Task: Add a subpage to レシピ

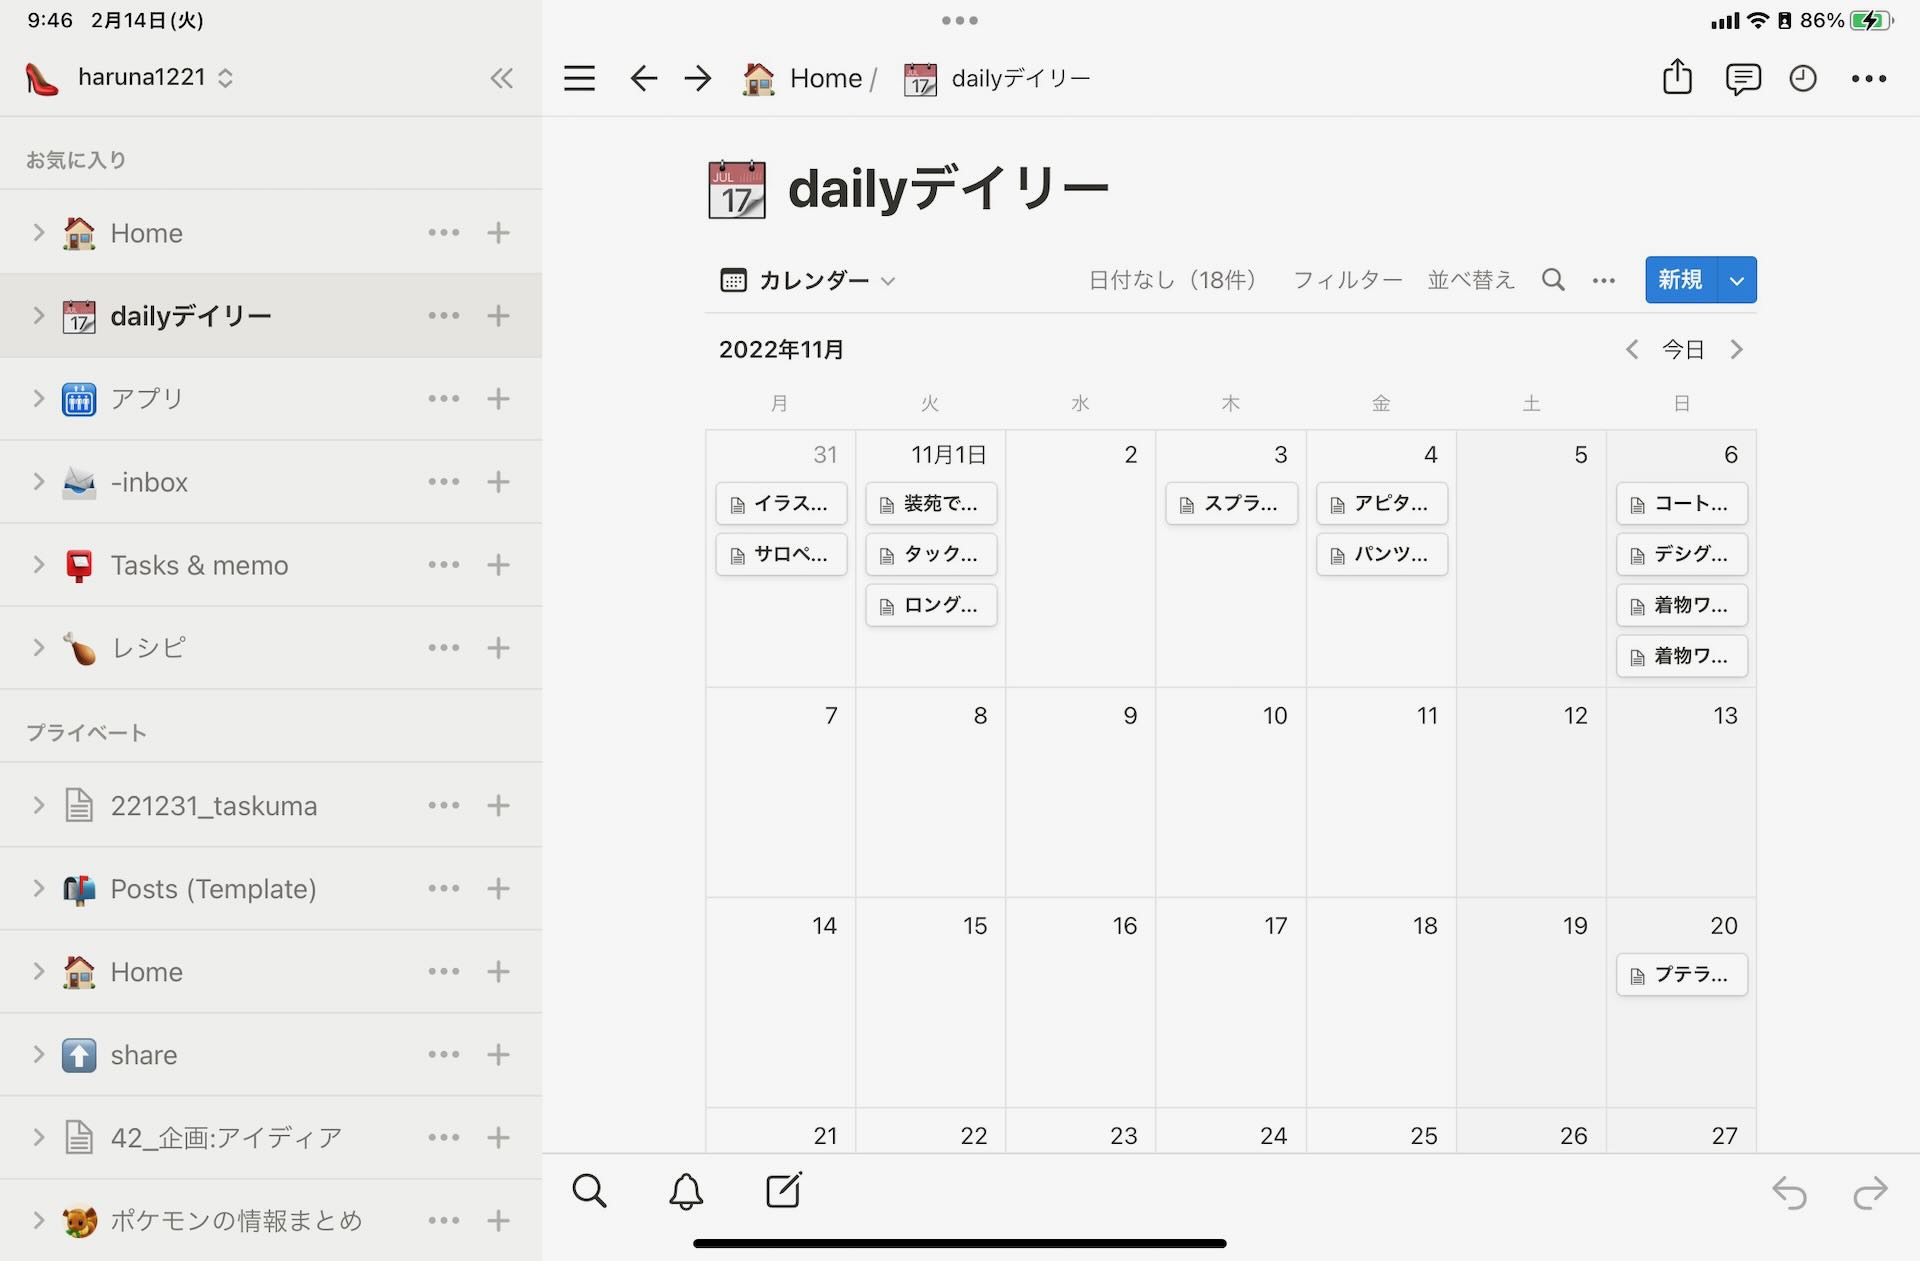Action: coord(498,648)
